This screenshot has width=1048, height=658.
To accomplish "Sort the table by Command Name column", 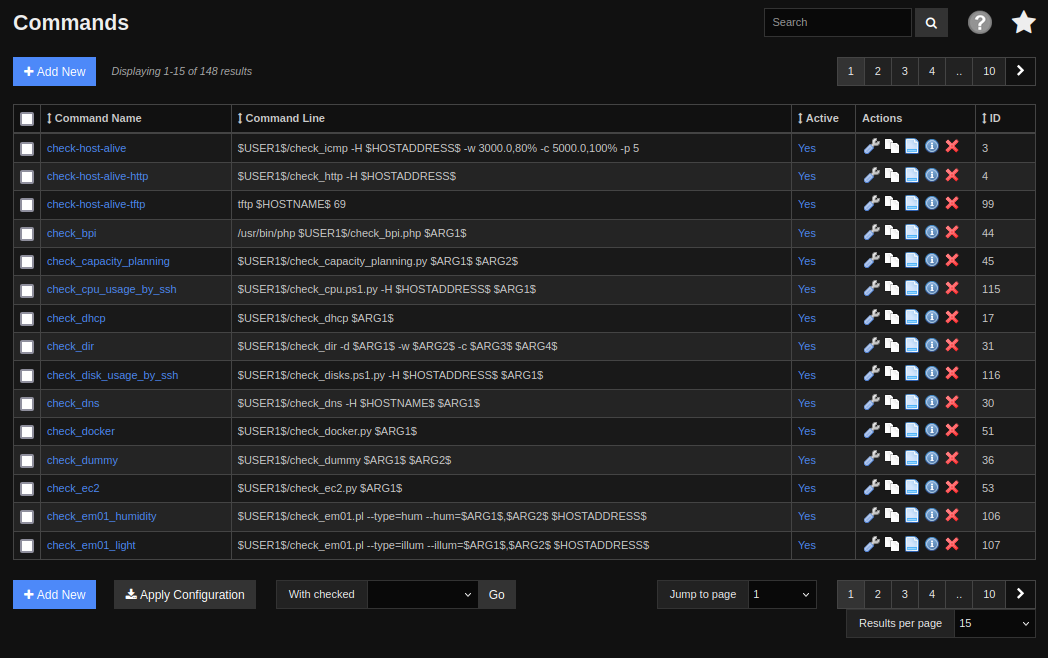I will click(97, 118).
